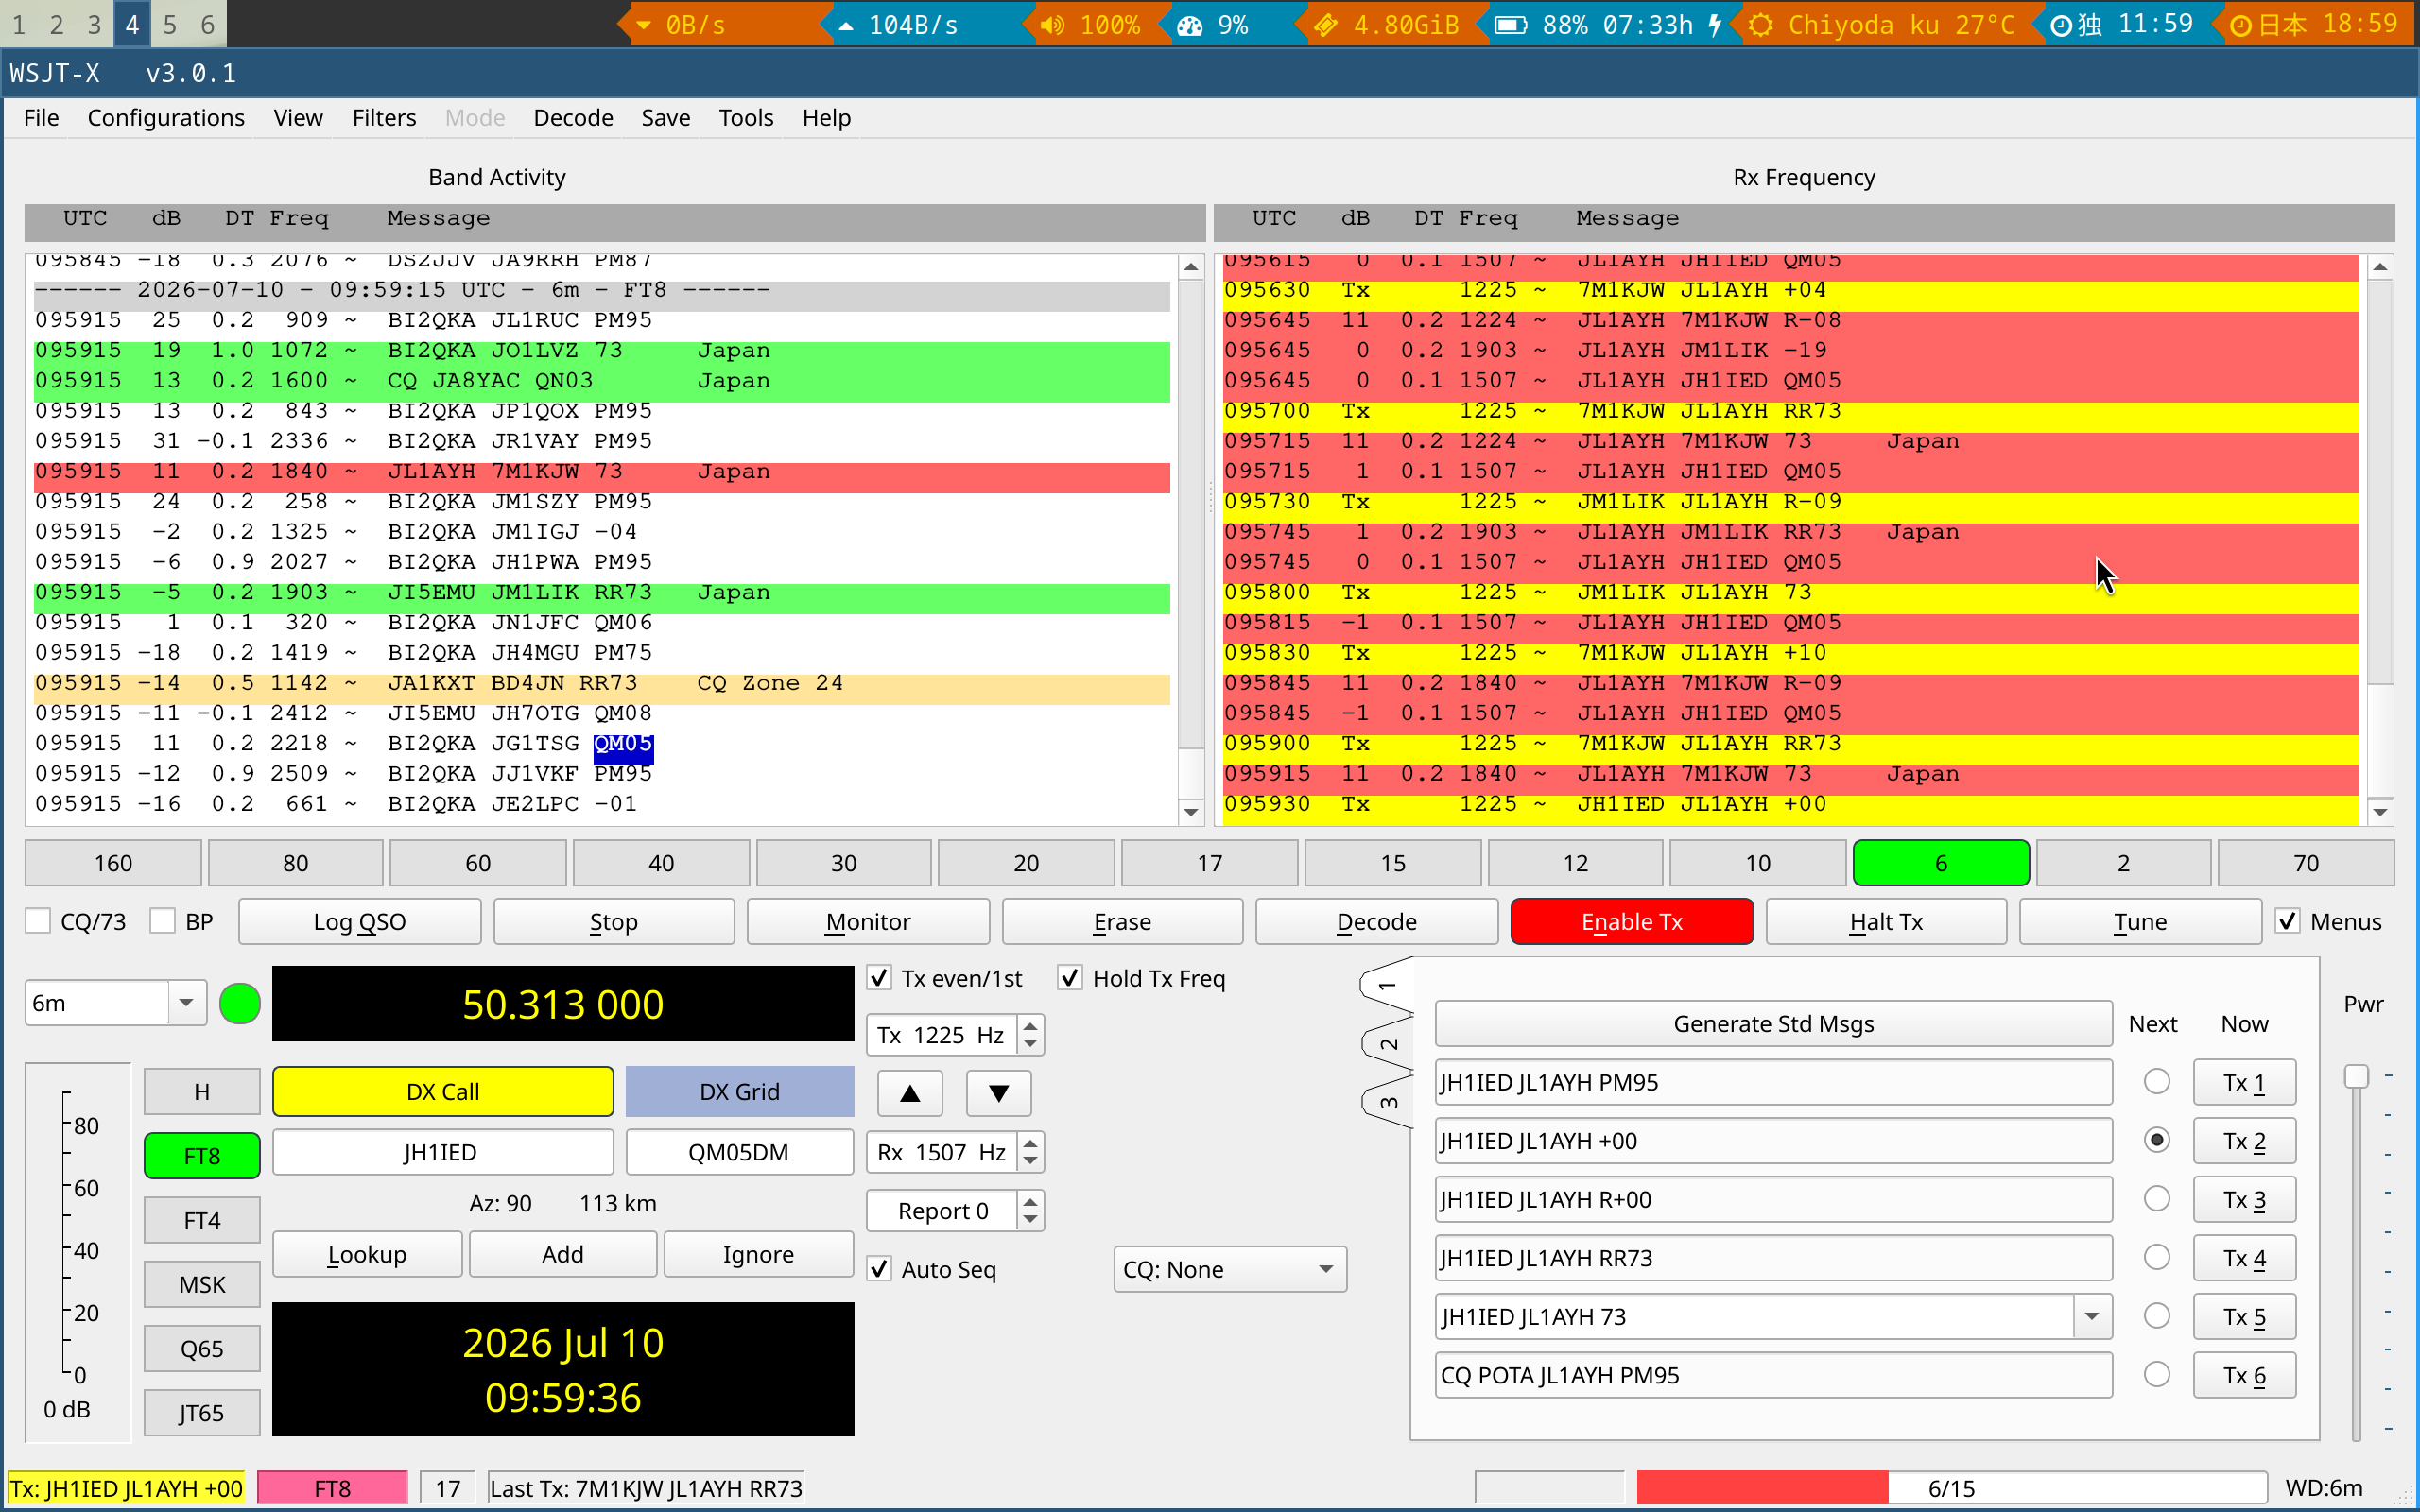Switch to workspace 5 in top bar

(x=169, y=24)
